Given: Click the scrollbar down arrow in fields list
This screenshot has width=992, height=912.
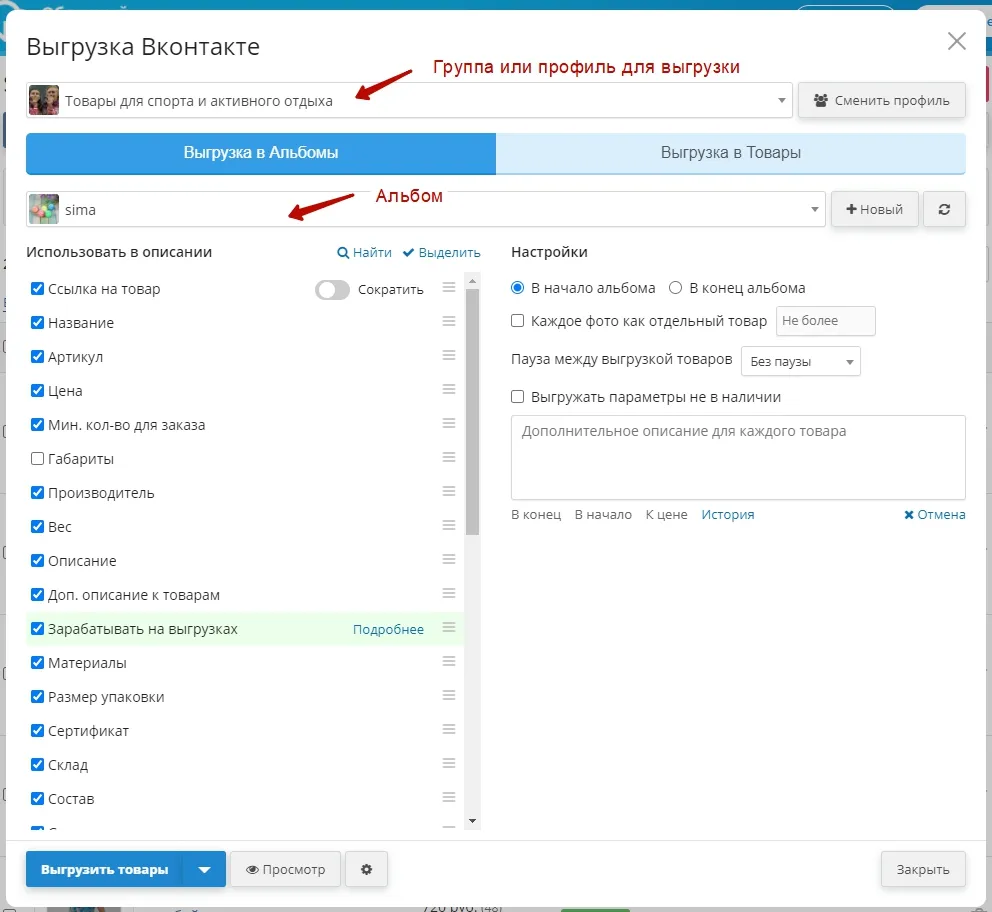Looking at the screenshot, I should coord(472,821).
